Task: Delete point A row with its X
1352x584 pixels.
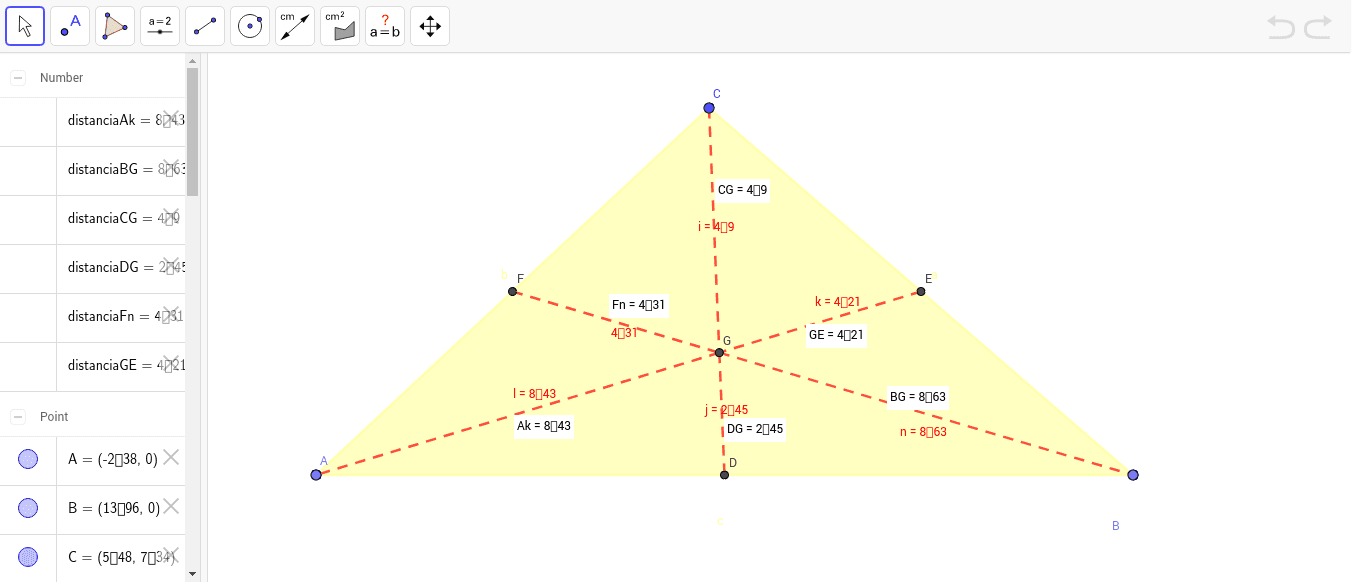Action: [171, 457]
